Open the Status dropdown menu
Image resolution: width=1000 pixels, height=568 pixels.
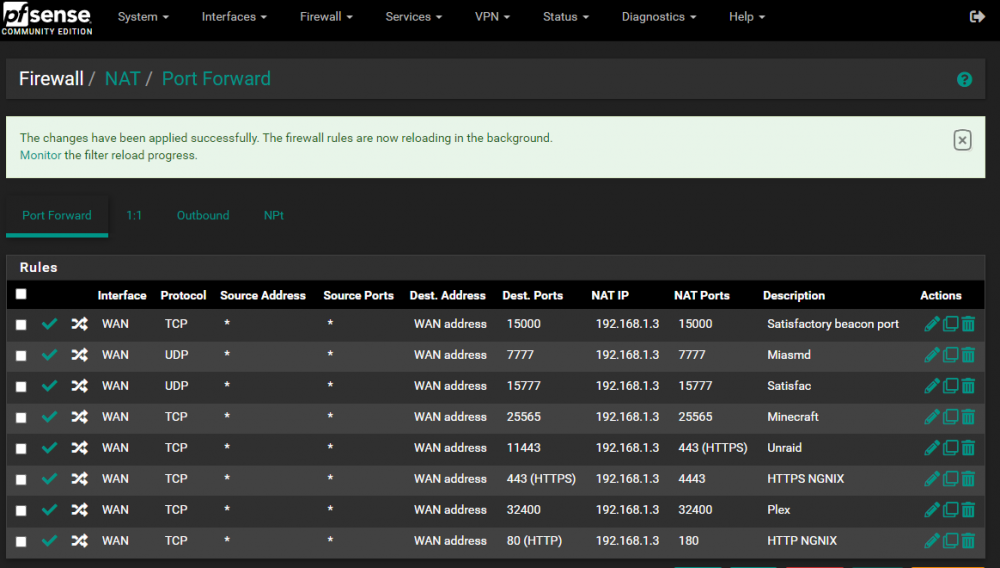pos(566,17)
